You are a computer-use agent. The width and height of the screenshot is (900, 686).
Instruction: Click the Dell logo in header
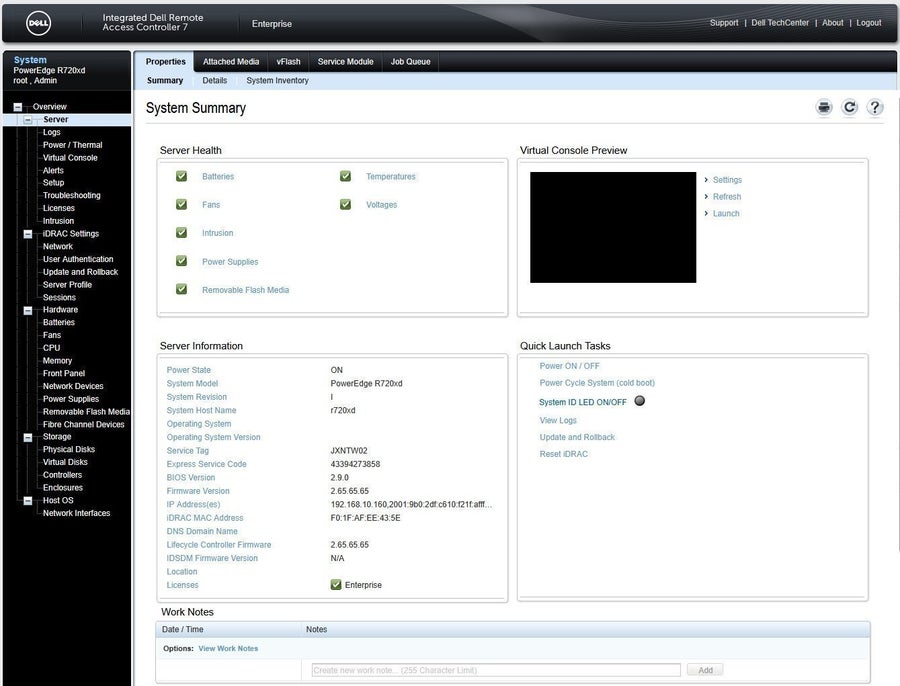click(38, 24)
